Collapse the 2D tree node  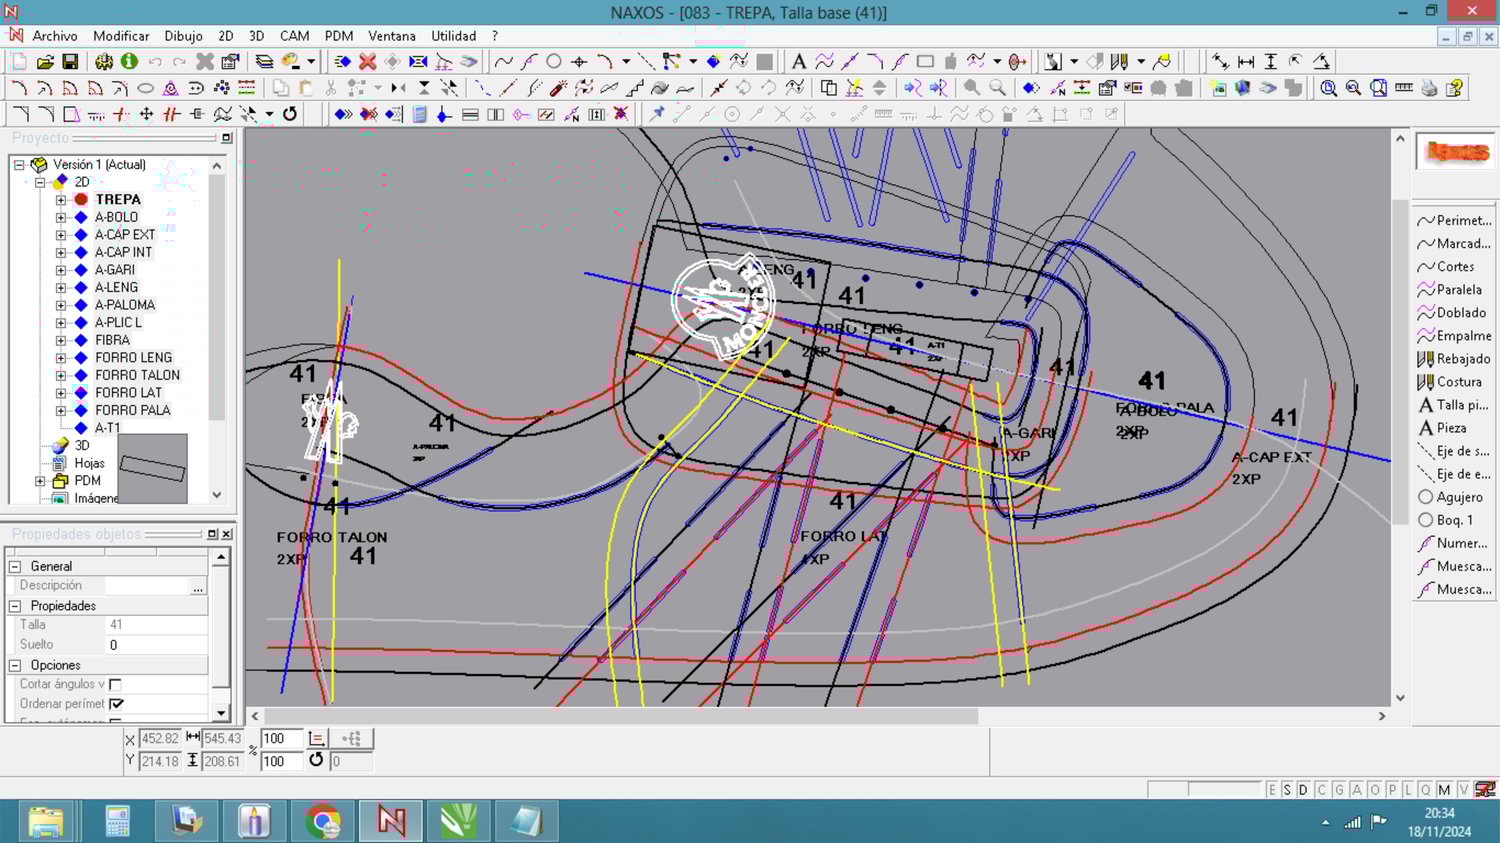40,182
